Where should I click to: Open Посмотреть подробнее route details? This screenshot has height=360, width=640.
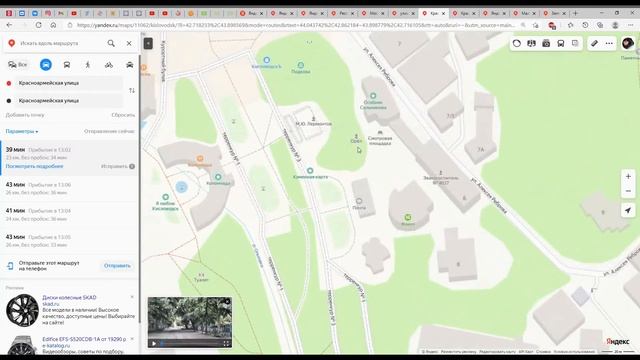click(34, 166)
